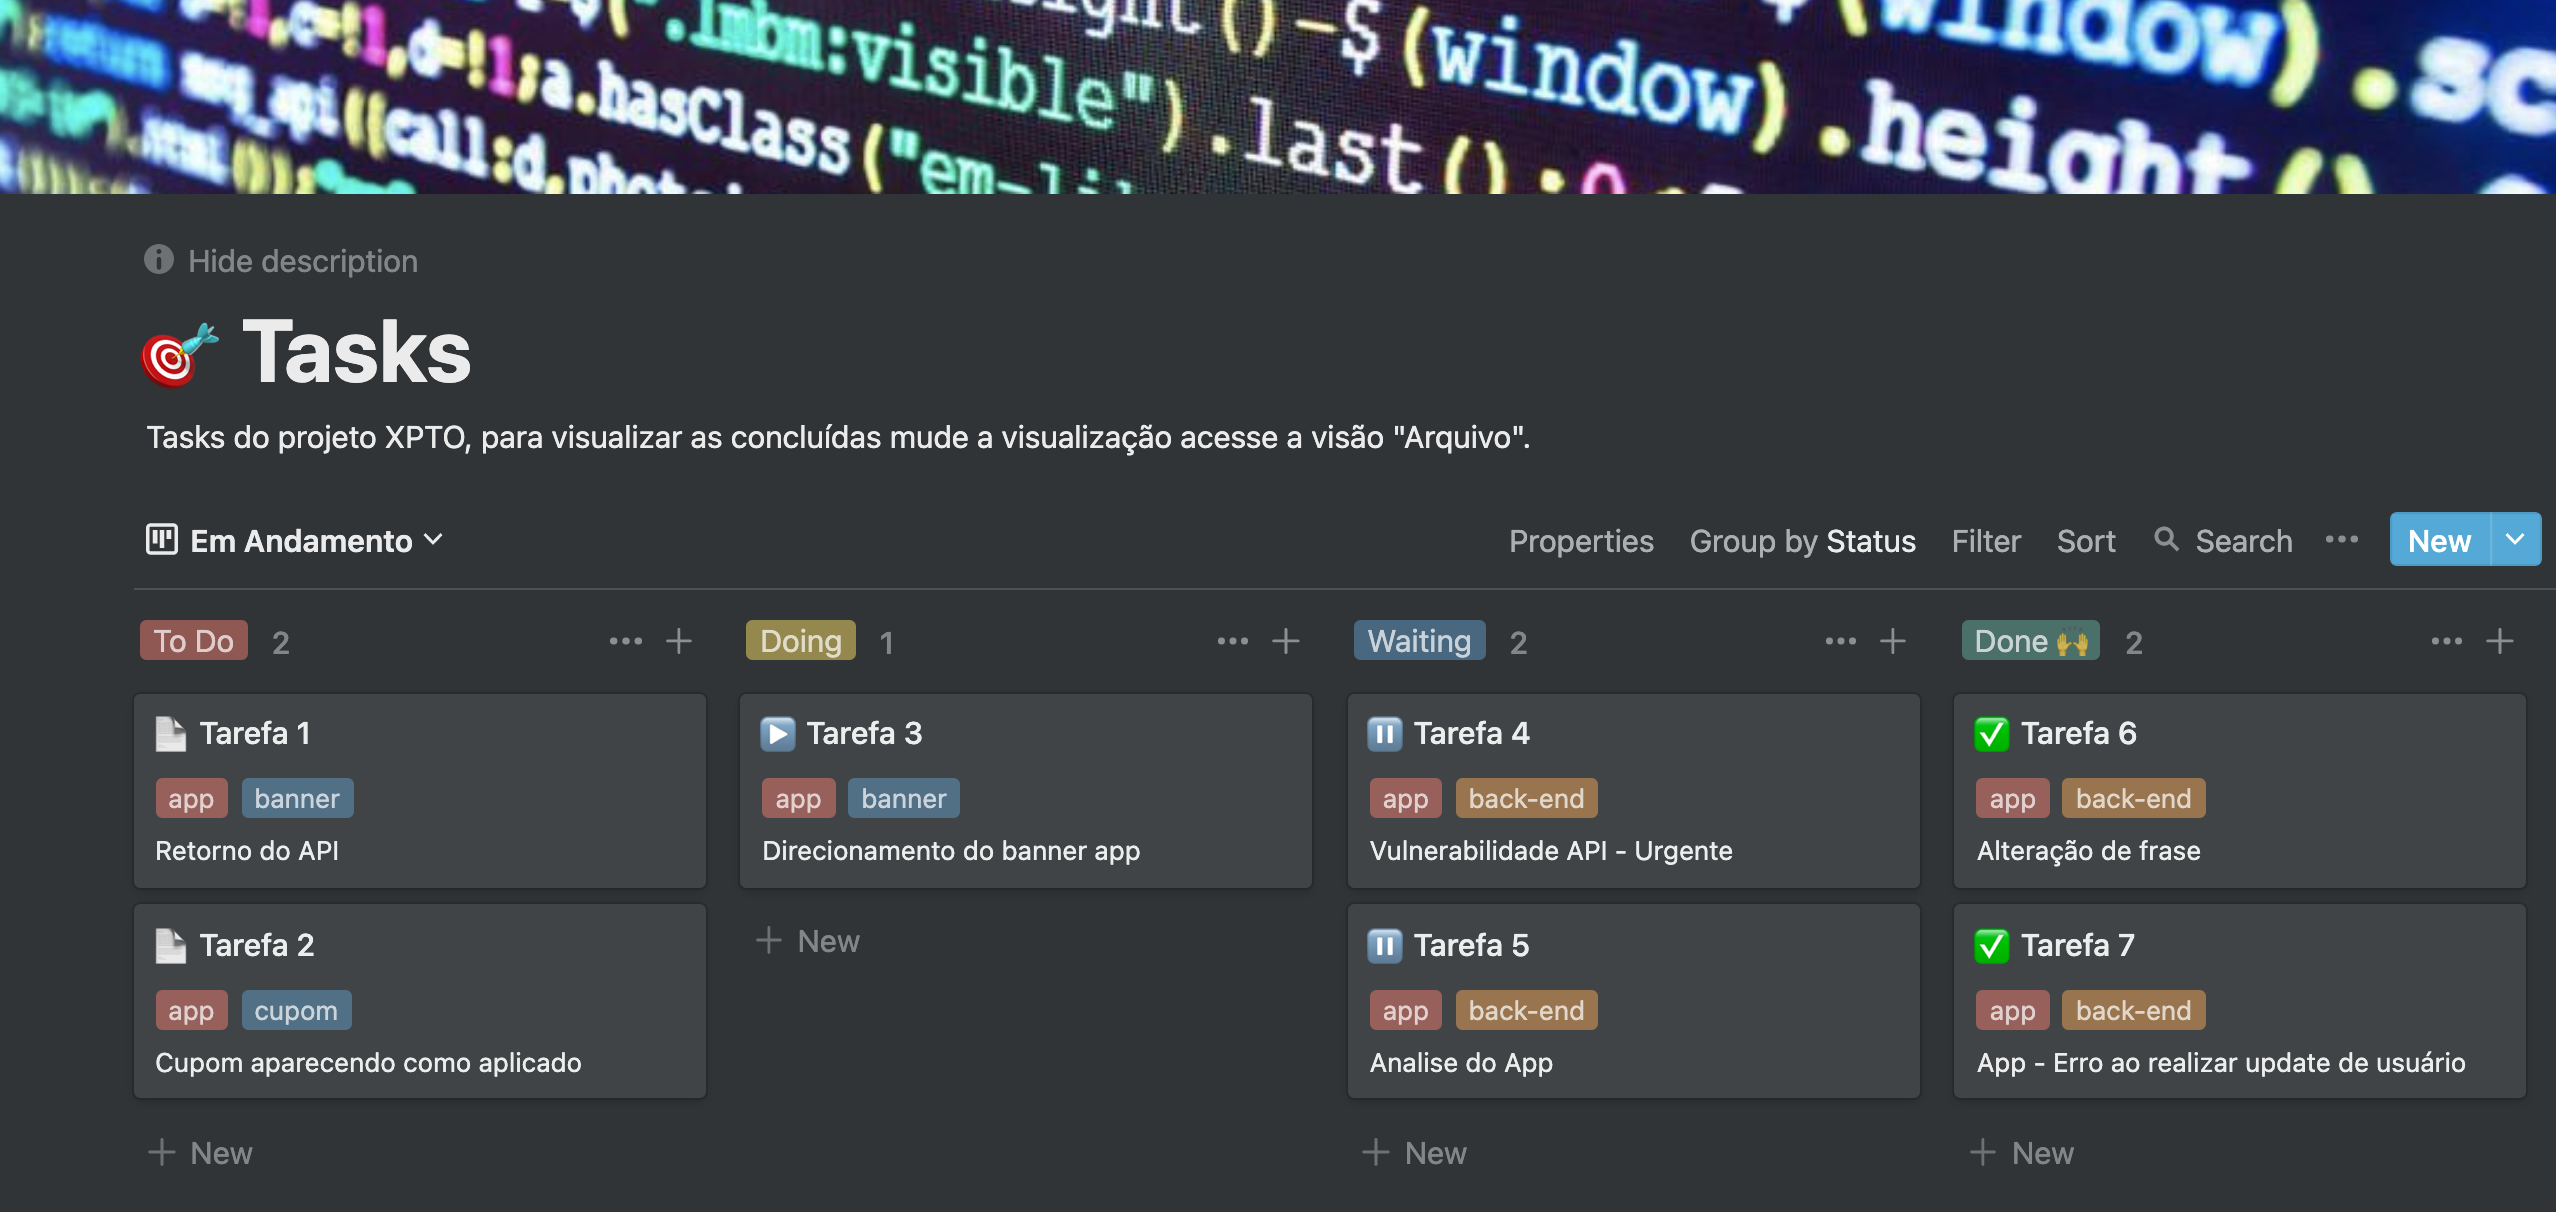Click the info icon beside Hide description
The height and width of the screenshot is (1212, 2556).
click(159, 260)
